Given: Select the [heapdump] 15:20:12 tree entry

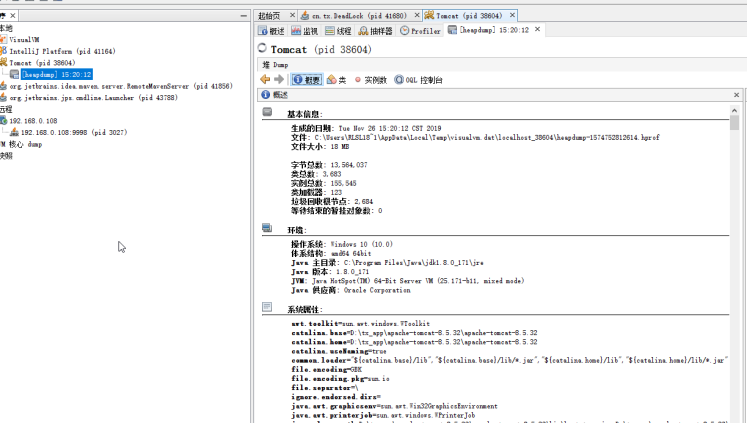Looking at the screenshot, I should pyautogui.click(x=56, y=74).
